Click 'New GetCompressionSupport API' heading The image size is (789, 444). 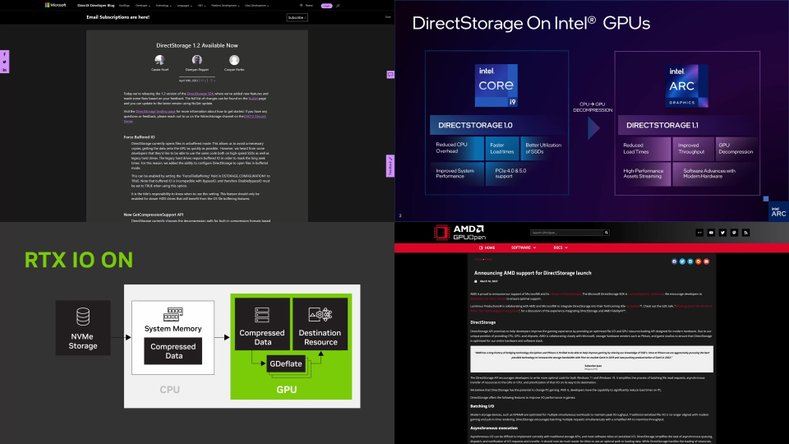[x=153, y=214]
